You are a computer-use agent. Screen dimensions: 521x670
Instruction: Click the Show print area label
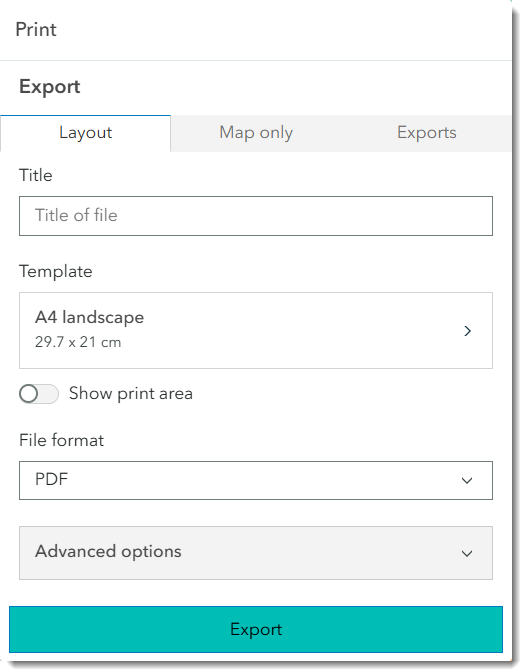pyautogui.click(x=131, y=394)
